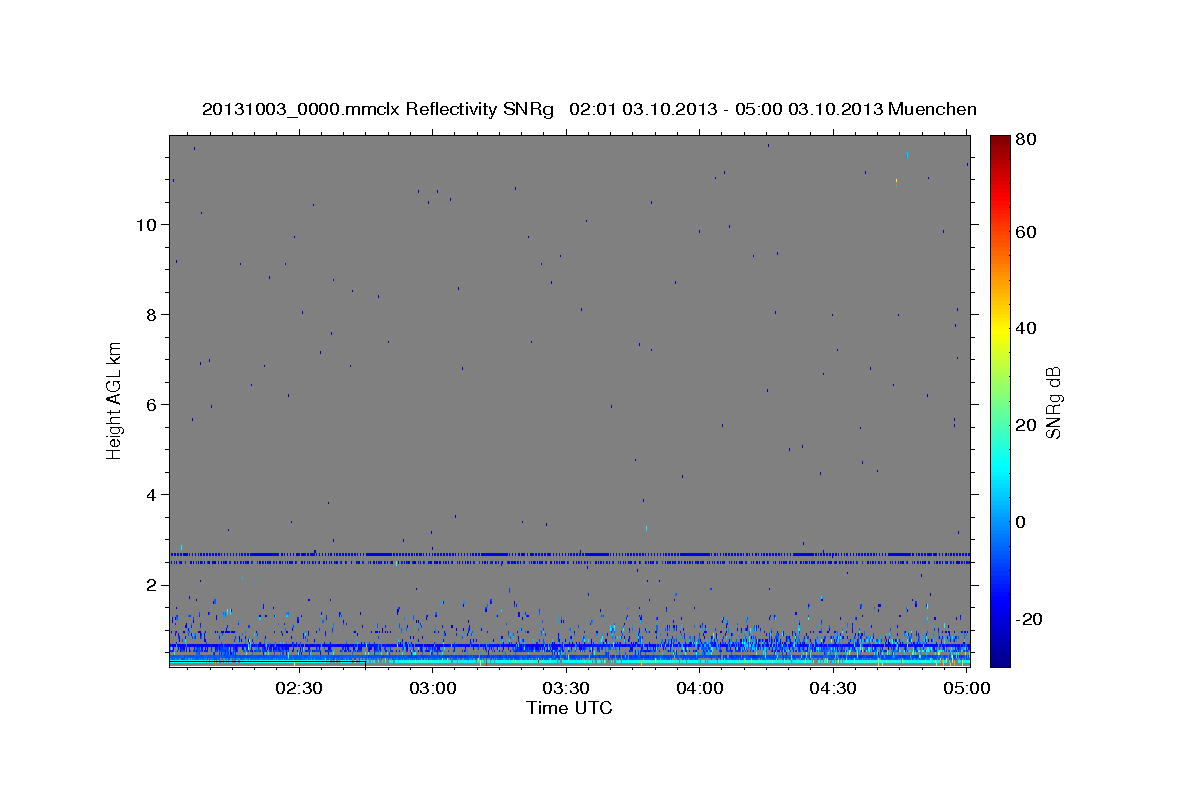Click the '02:30' time tick label

point(299,688)
